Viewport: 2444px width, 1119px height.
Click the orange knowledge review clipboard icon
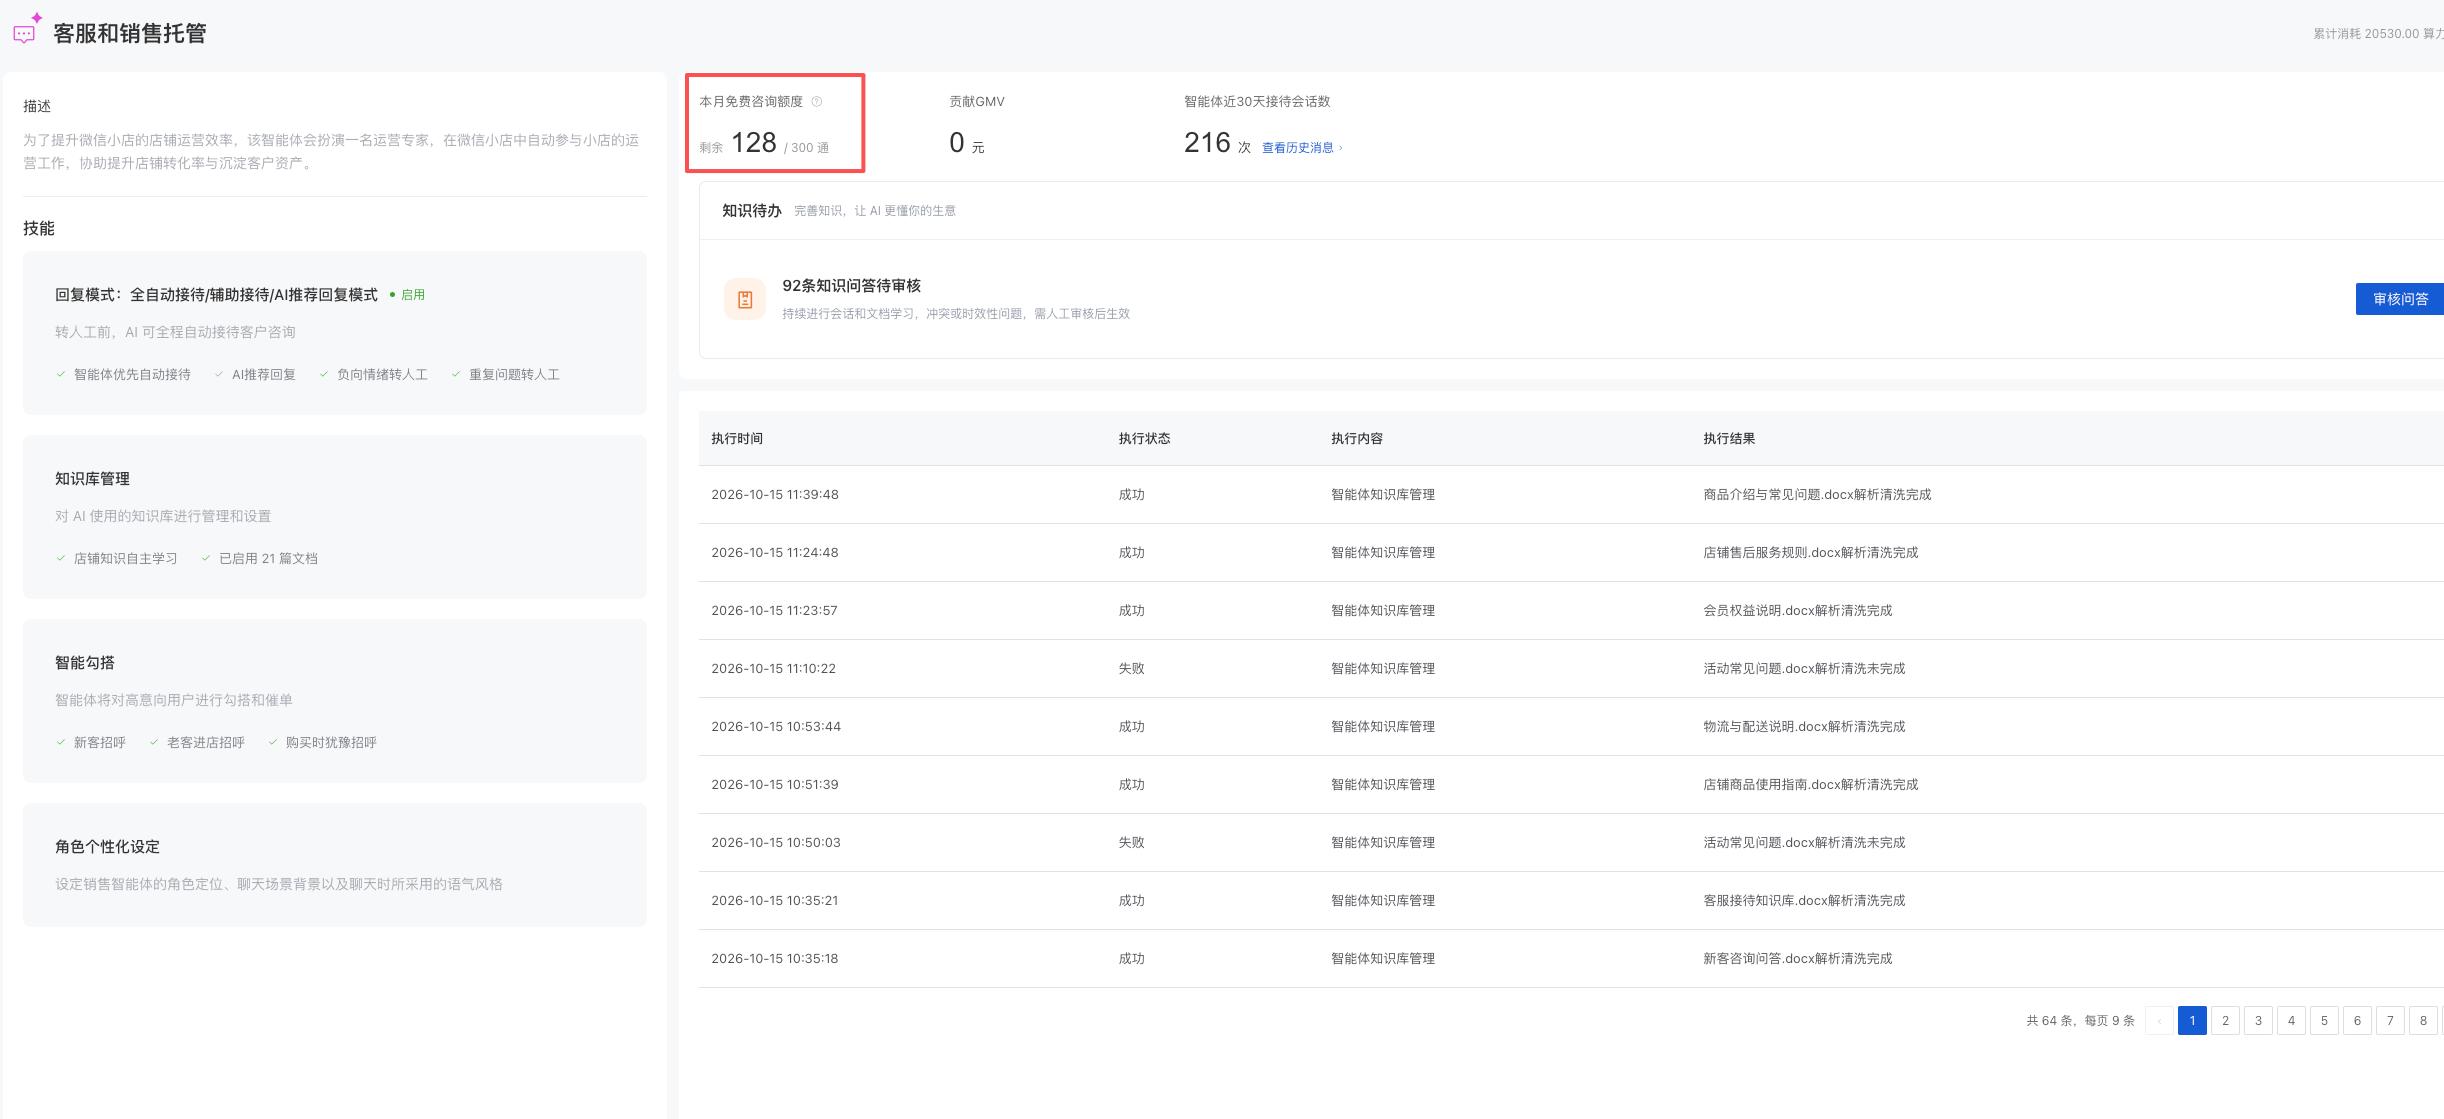[x=745, y=299]
